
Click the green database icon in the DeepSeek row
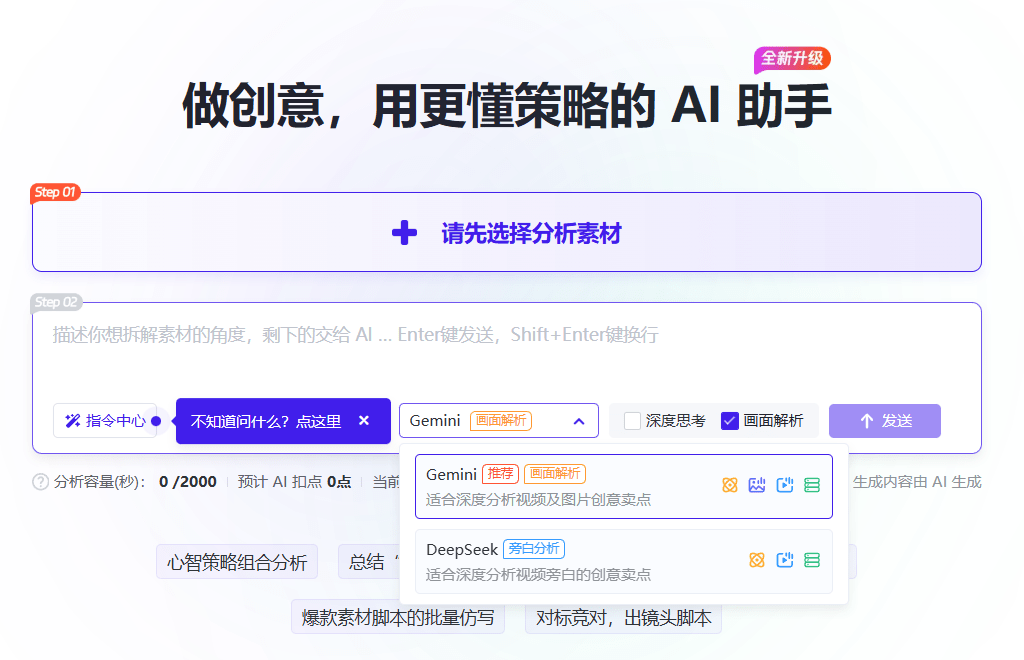812,561
